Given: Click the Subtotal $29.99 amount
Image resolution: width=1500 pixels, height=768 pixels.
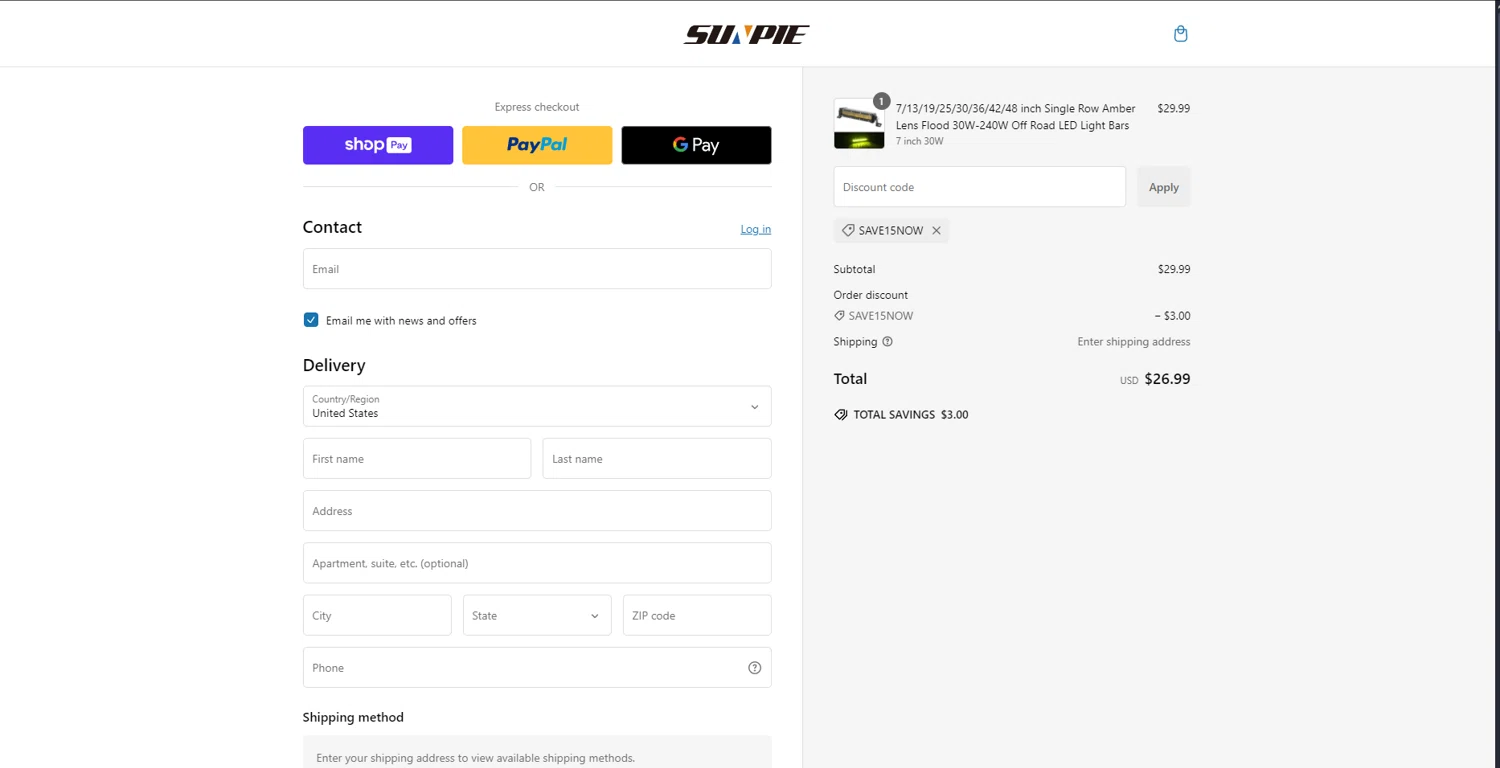Looking at the screenshot, I should pyautogui.click(x=1174, y=269).
